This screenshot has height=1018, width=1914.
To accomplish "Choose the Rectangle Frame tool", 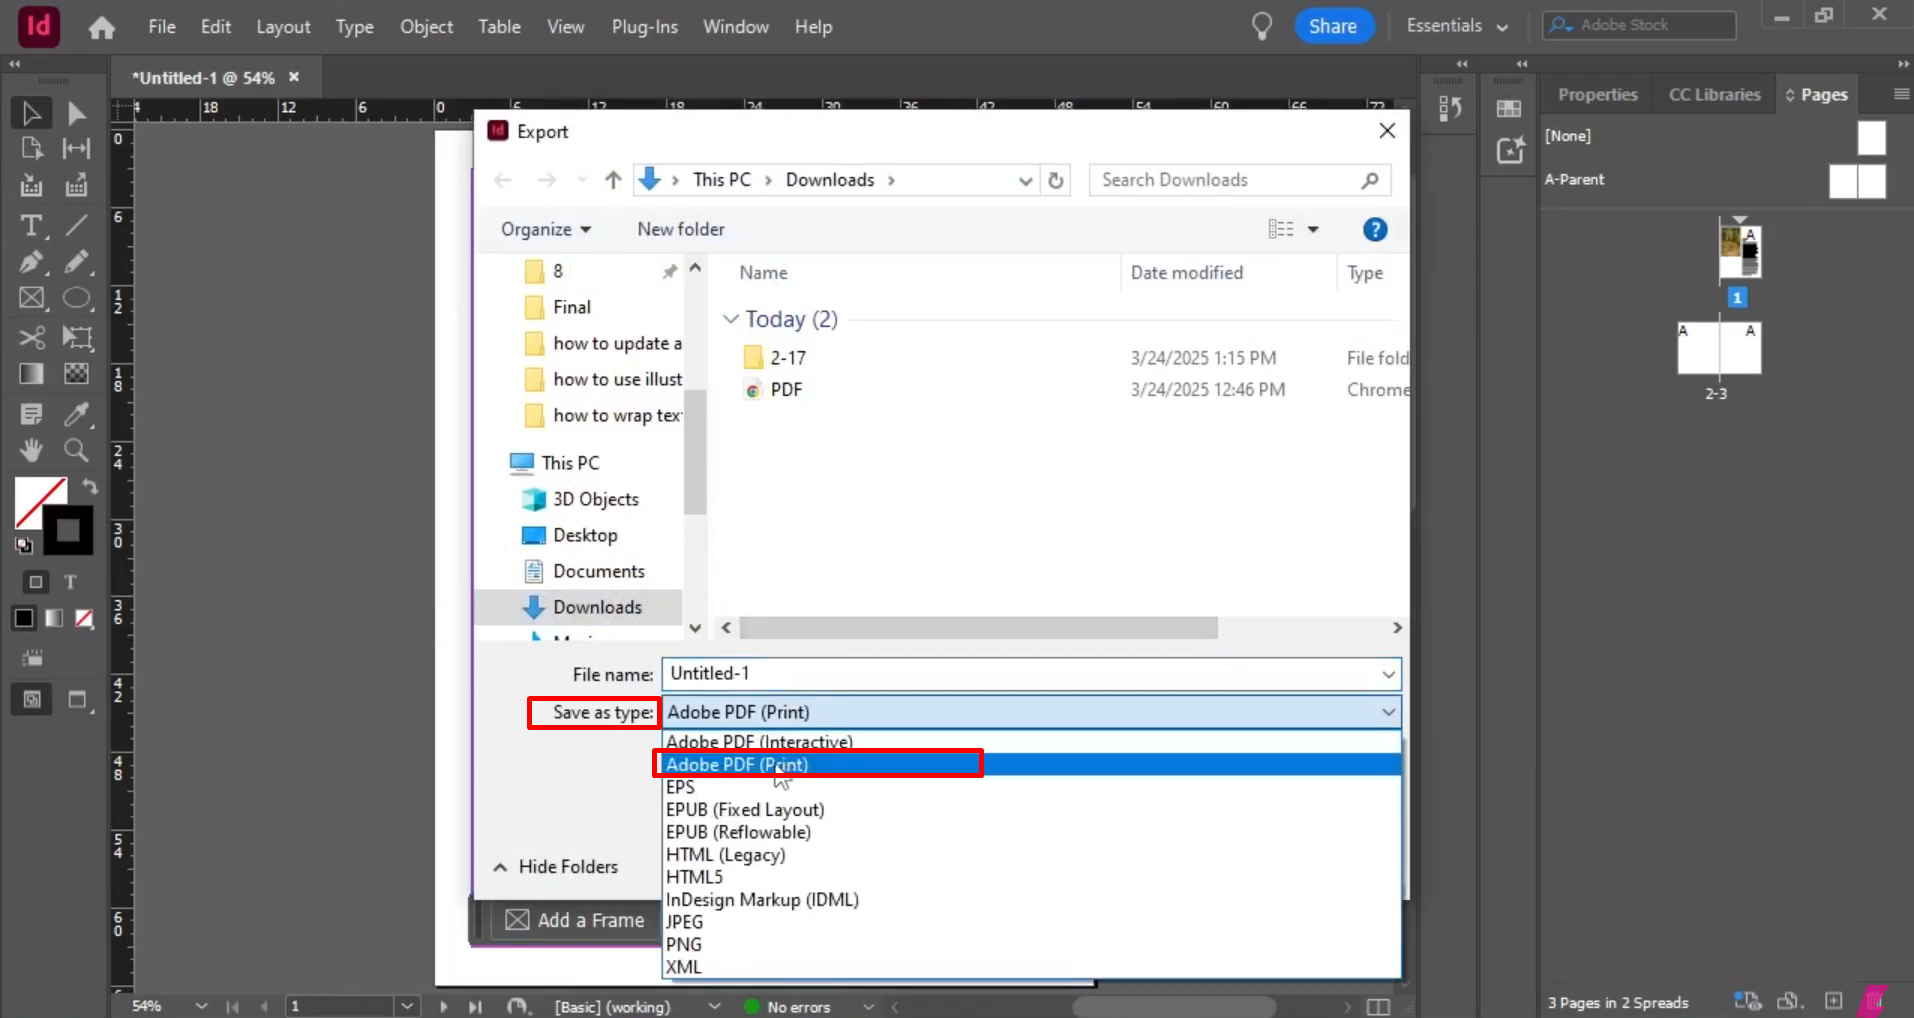I will tap(31, 298).
